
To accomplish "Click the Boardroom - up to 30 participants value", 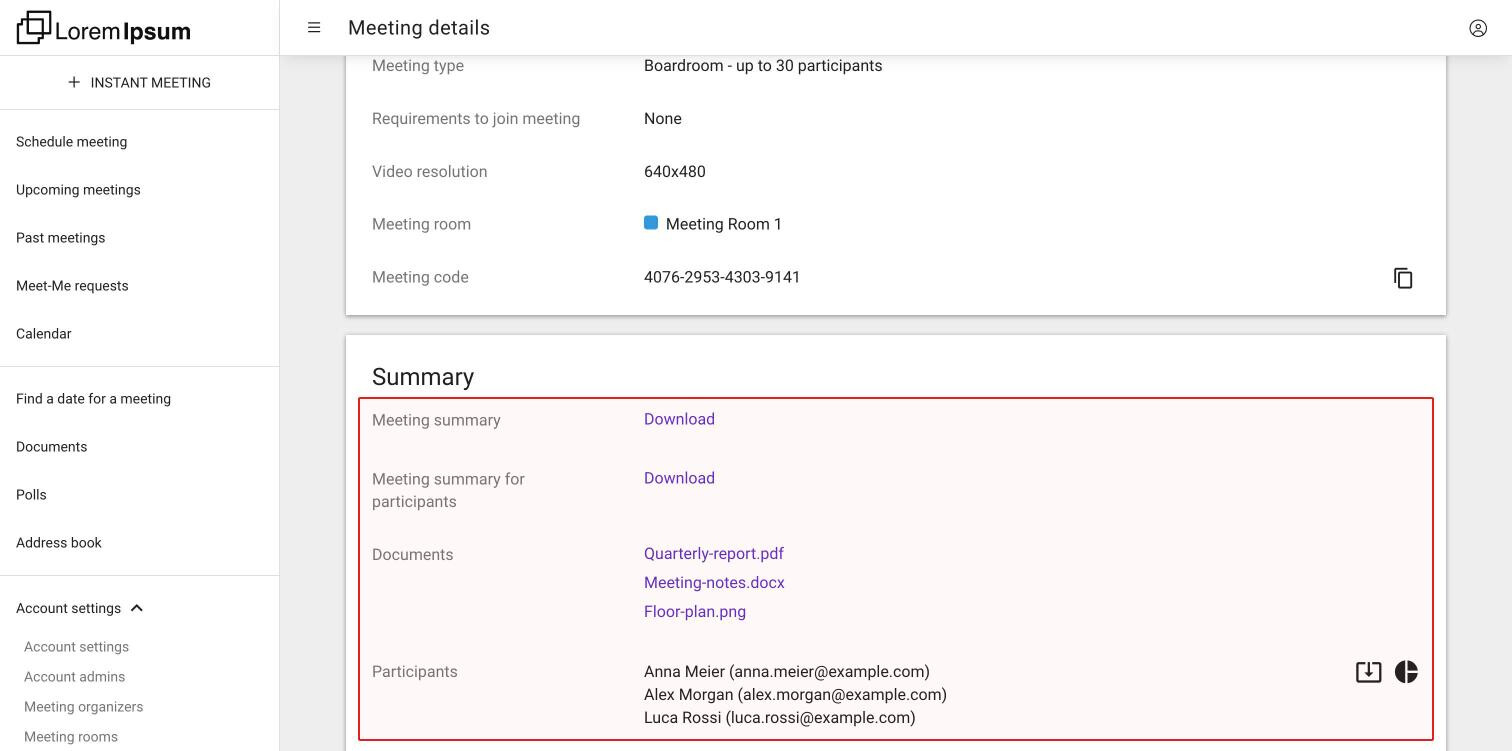I will 763,66.
